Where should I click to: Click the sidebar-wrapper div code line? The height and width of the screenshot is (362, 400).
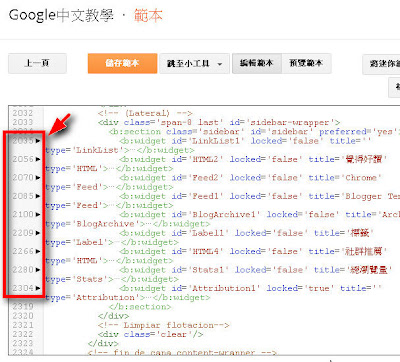pyautogui.click(x=219, y=123)
